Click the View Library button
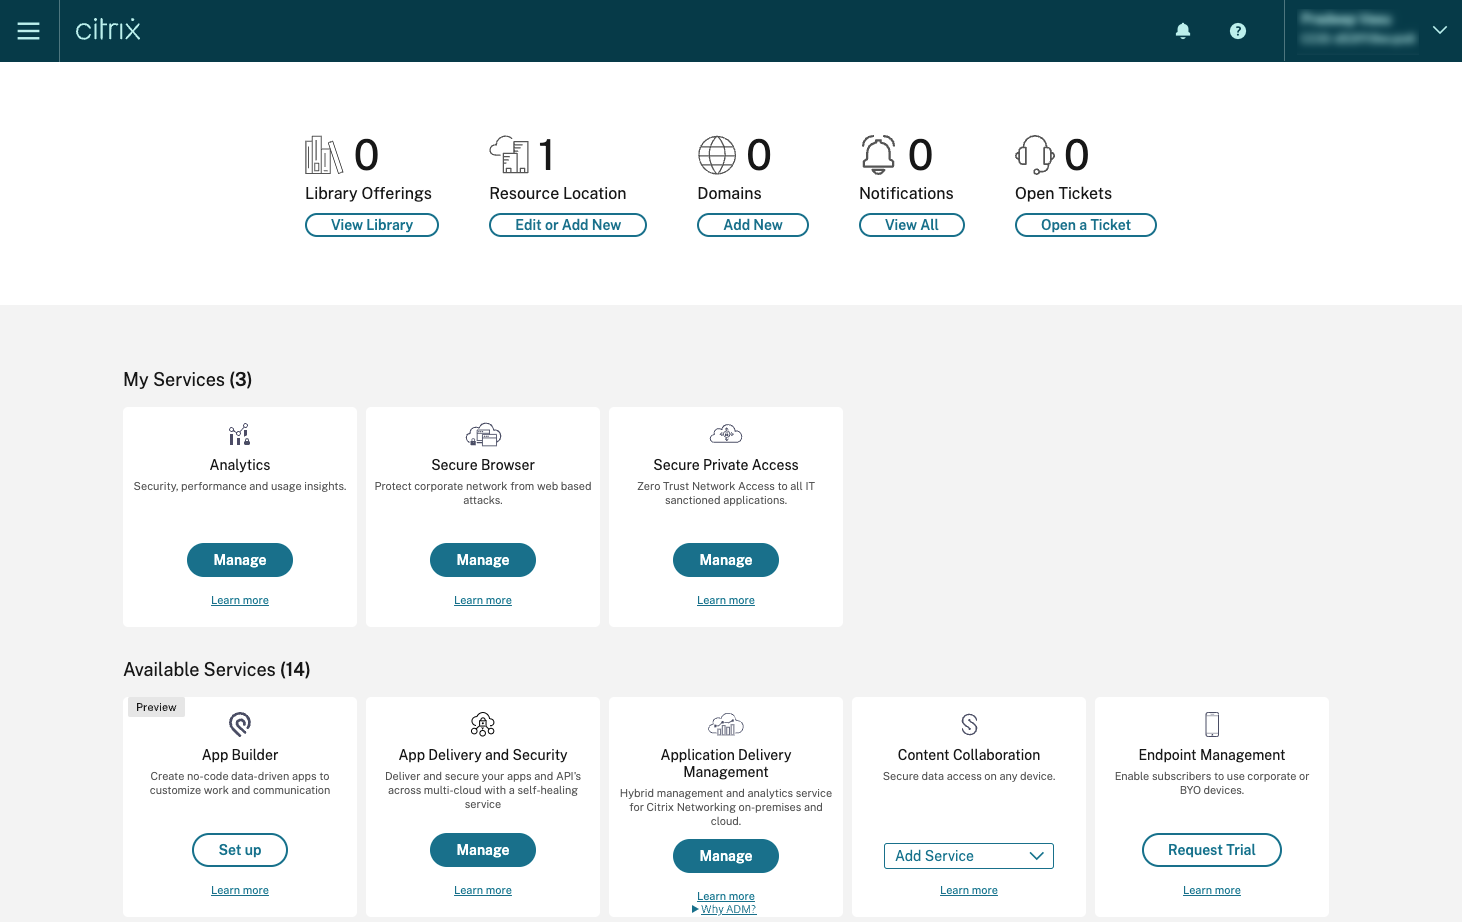The height and width of the screenshot is (922, 1462). click(372, 225)
